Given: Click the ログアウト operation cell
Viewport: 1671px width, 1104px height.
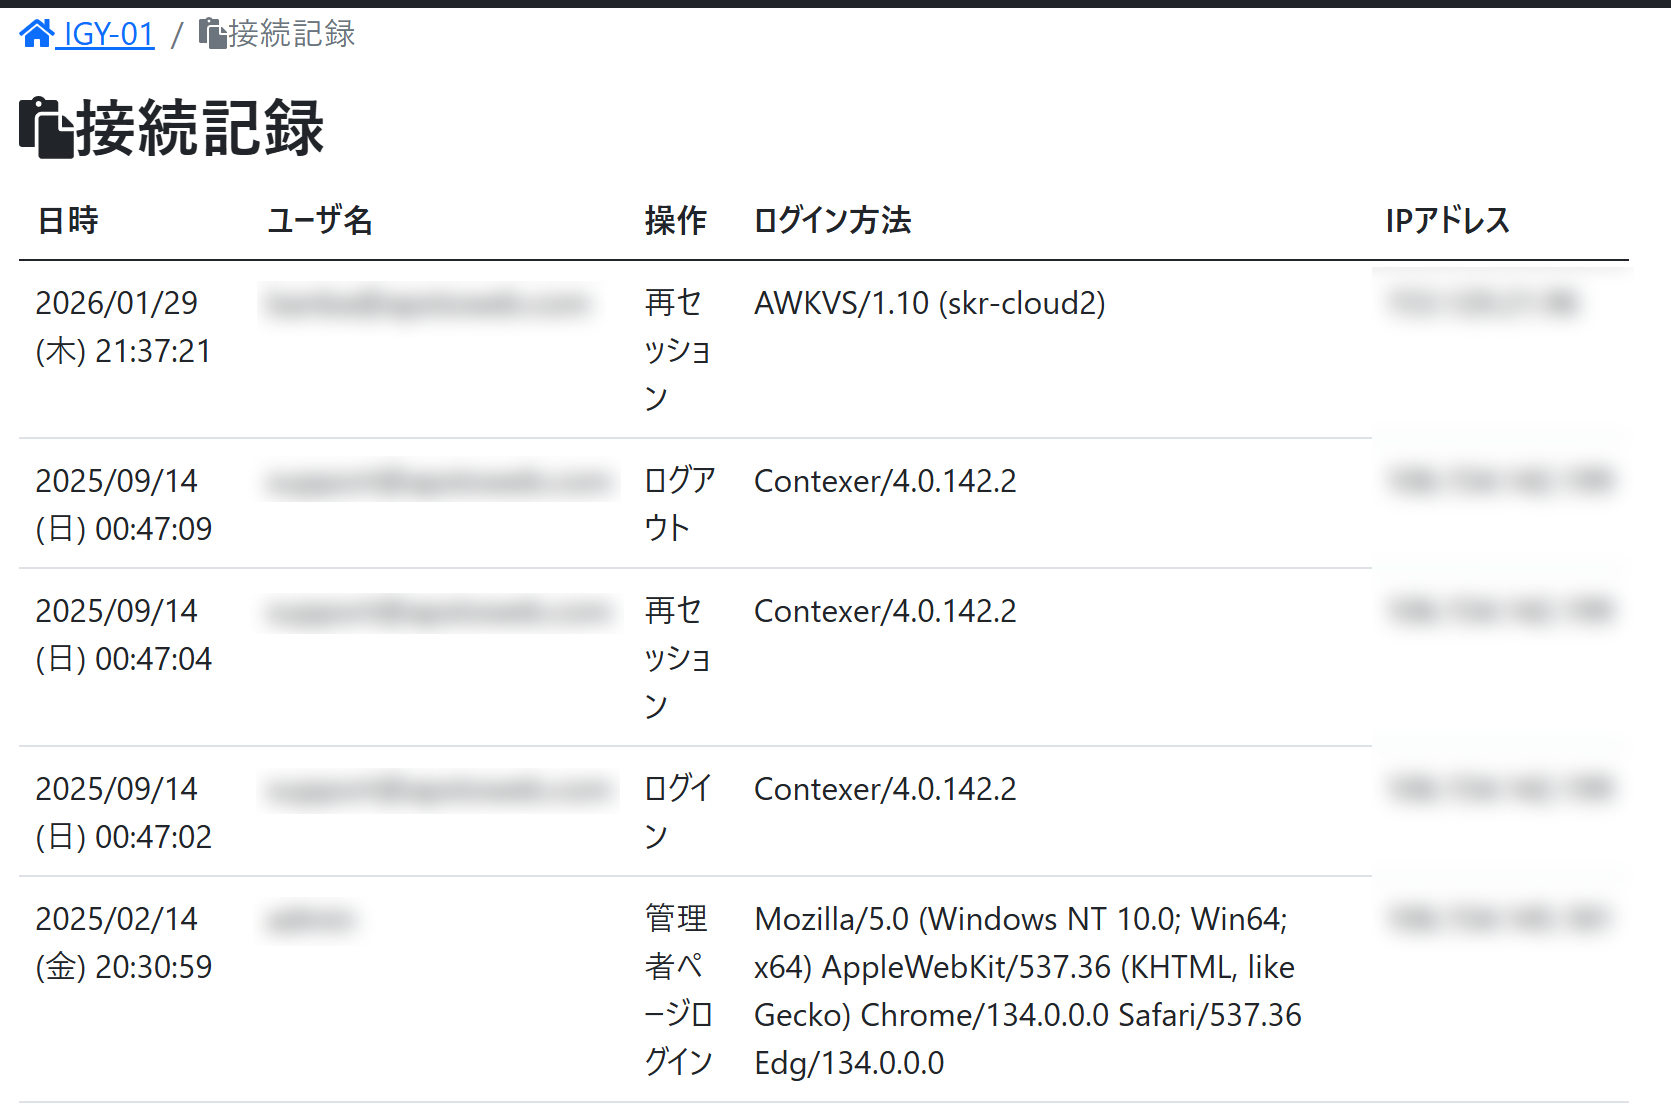Looking at the screenshot, I should (x=679, y=504).
